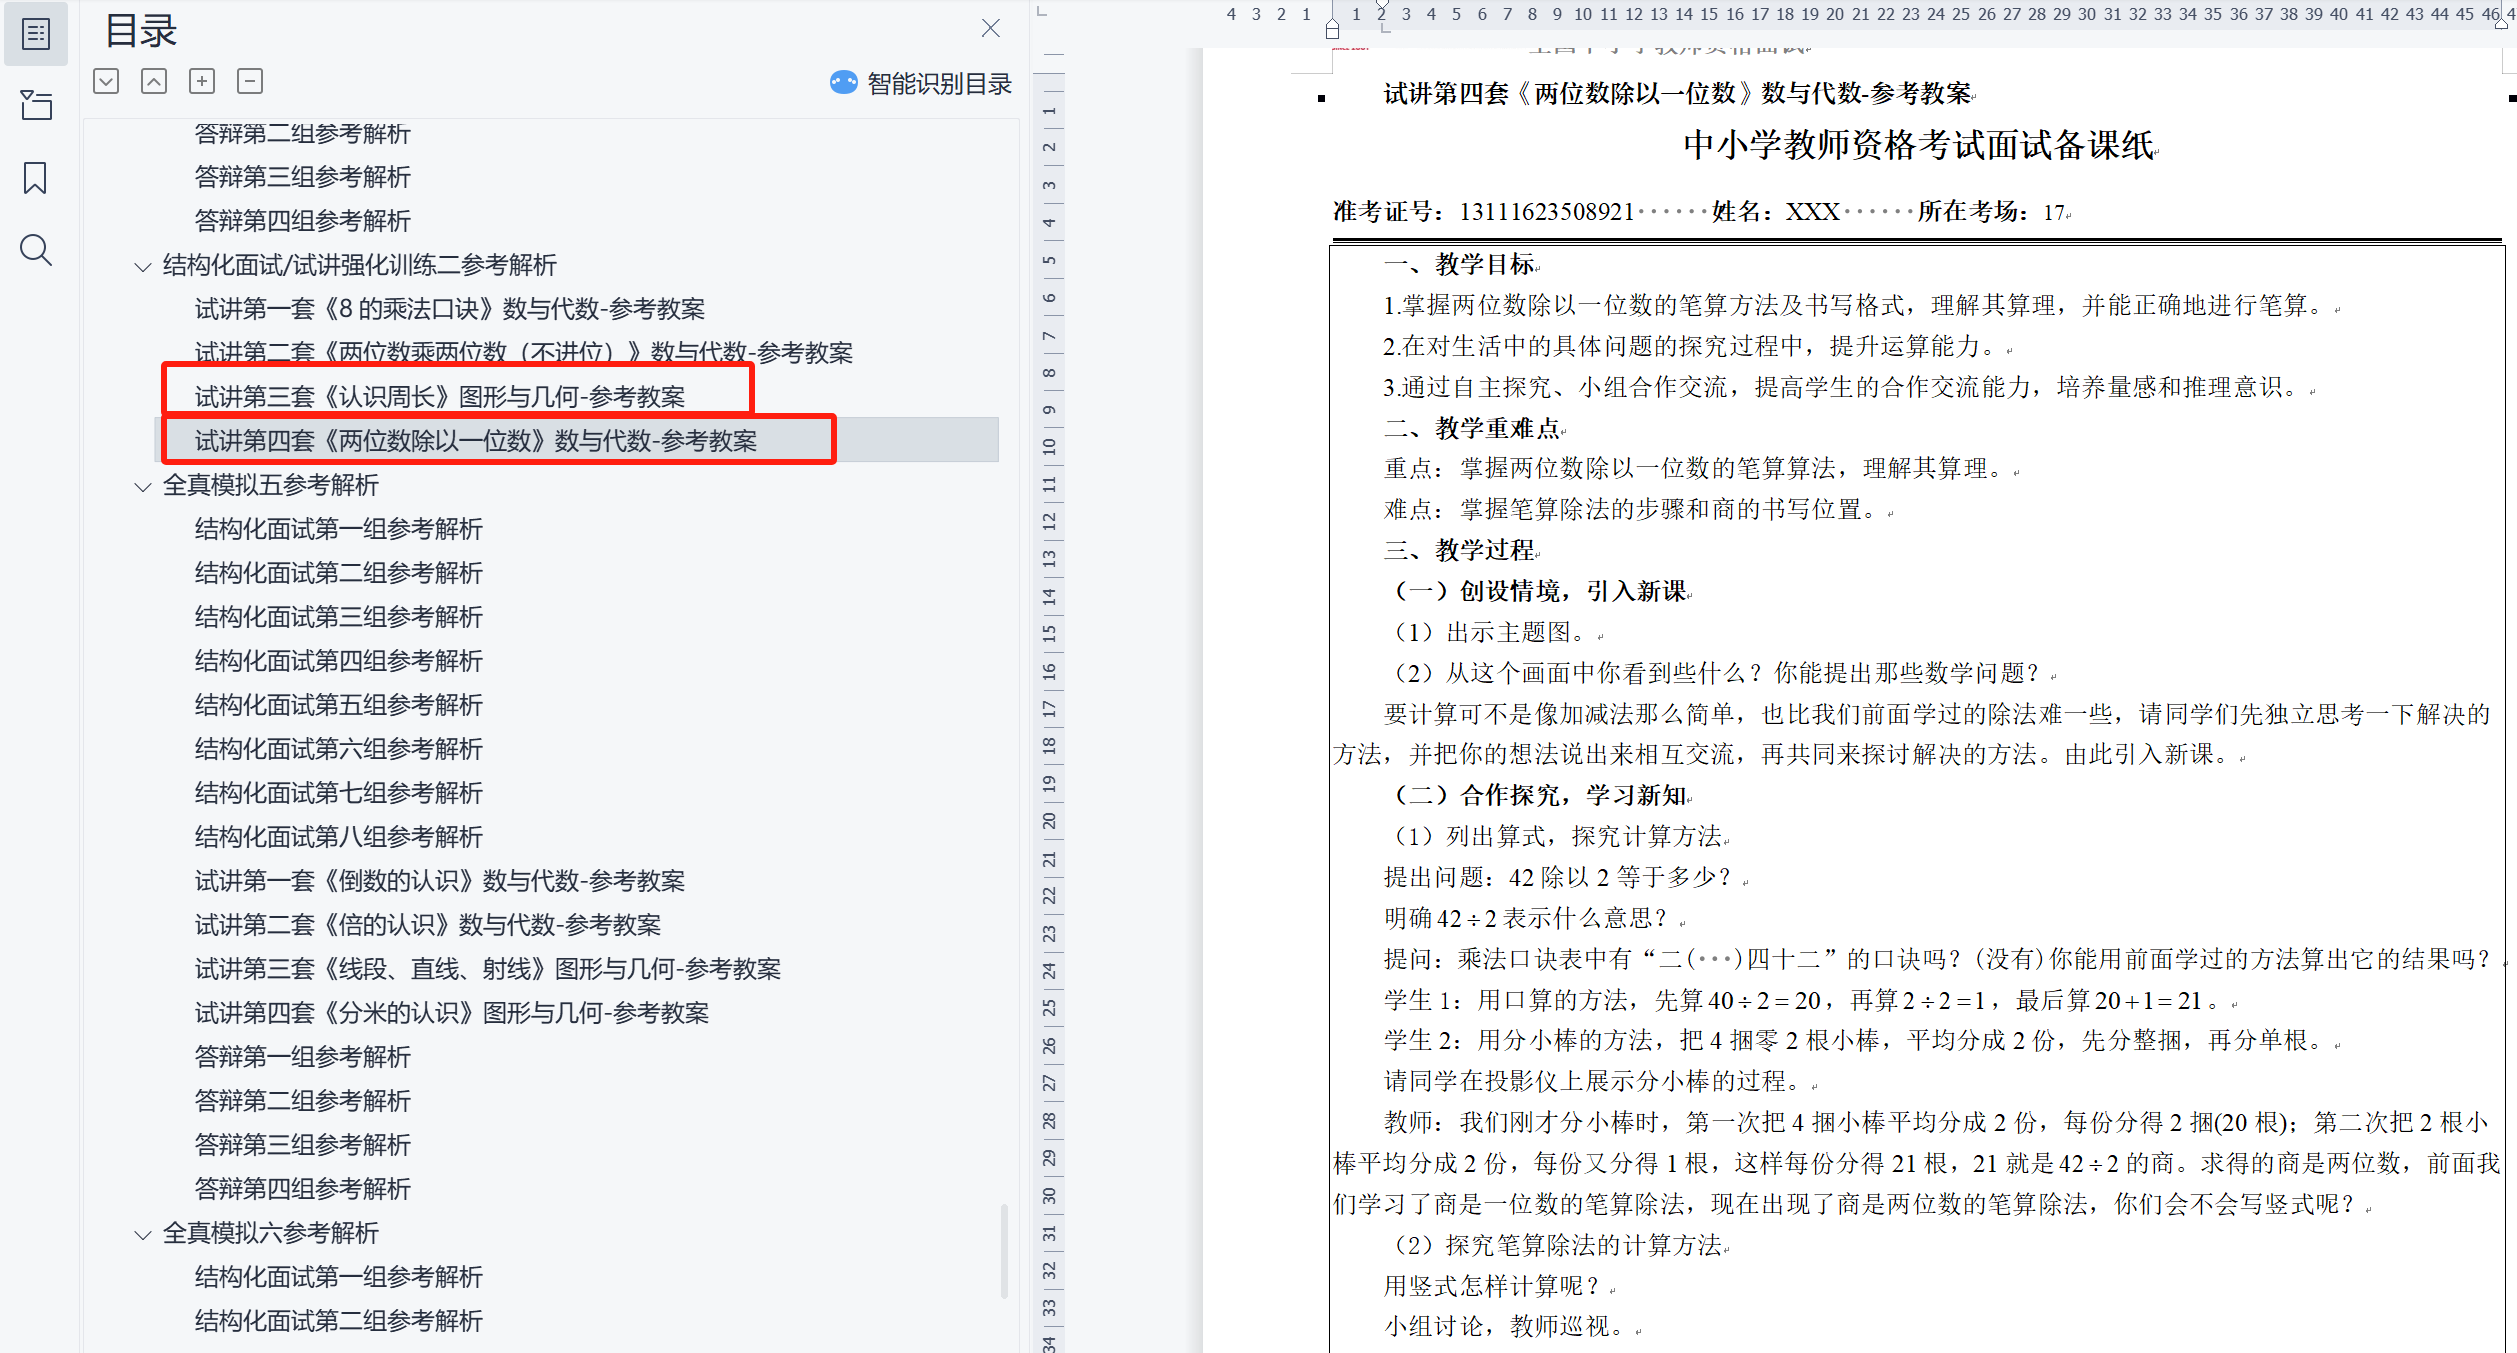Collapse 全真模拟六参考解析 section
The height and width of the screenshot is (1353, 2517).
tap(143, 1234)
